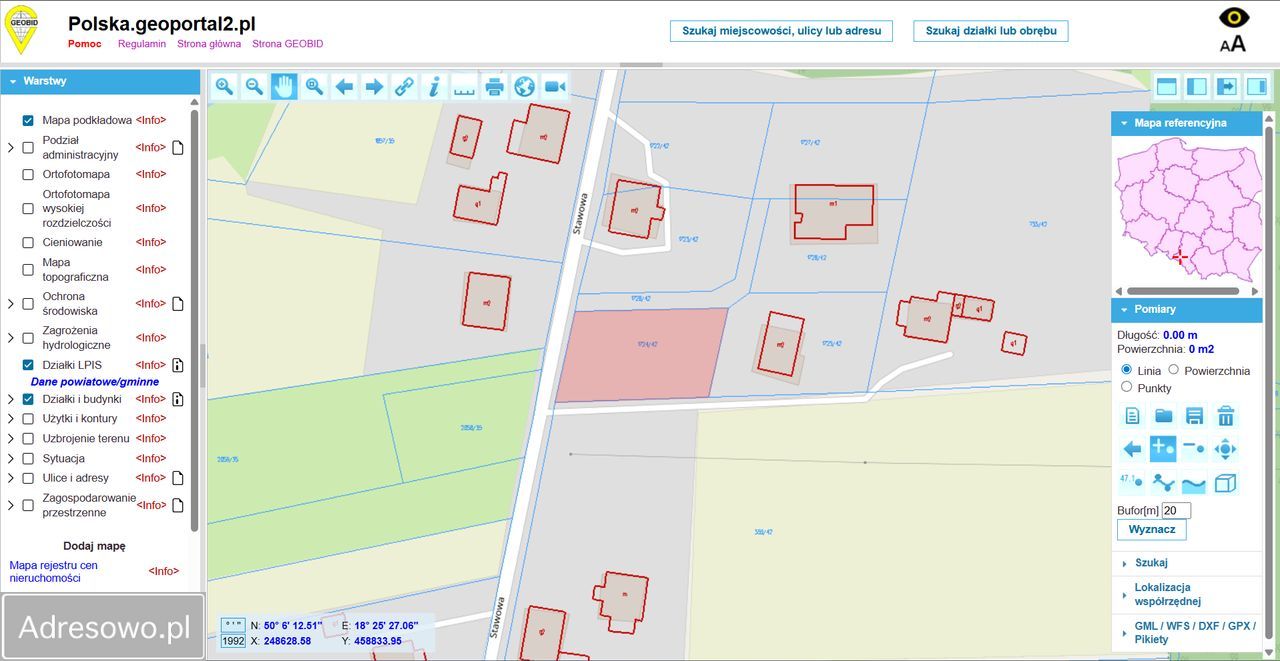
Task: Open the Regulamin link
Action: coord(142,44)
